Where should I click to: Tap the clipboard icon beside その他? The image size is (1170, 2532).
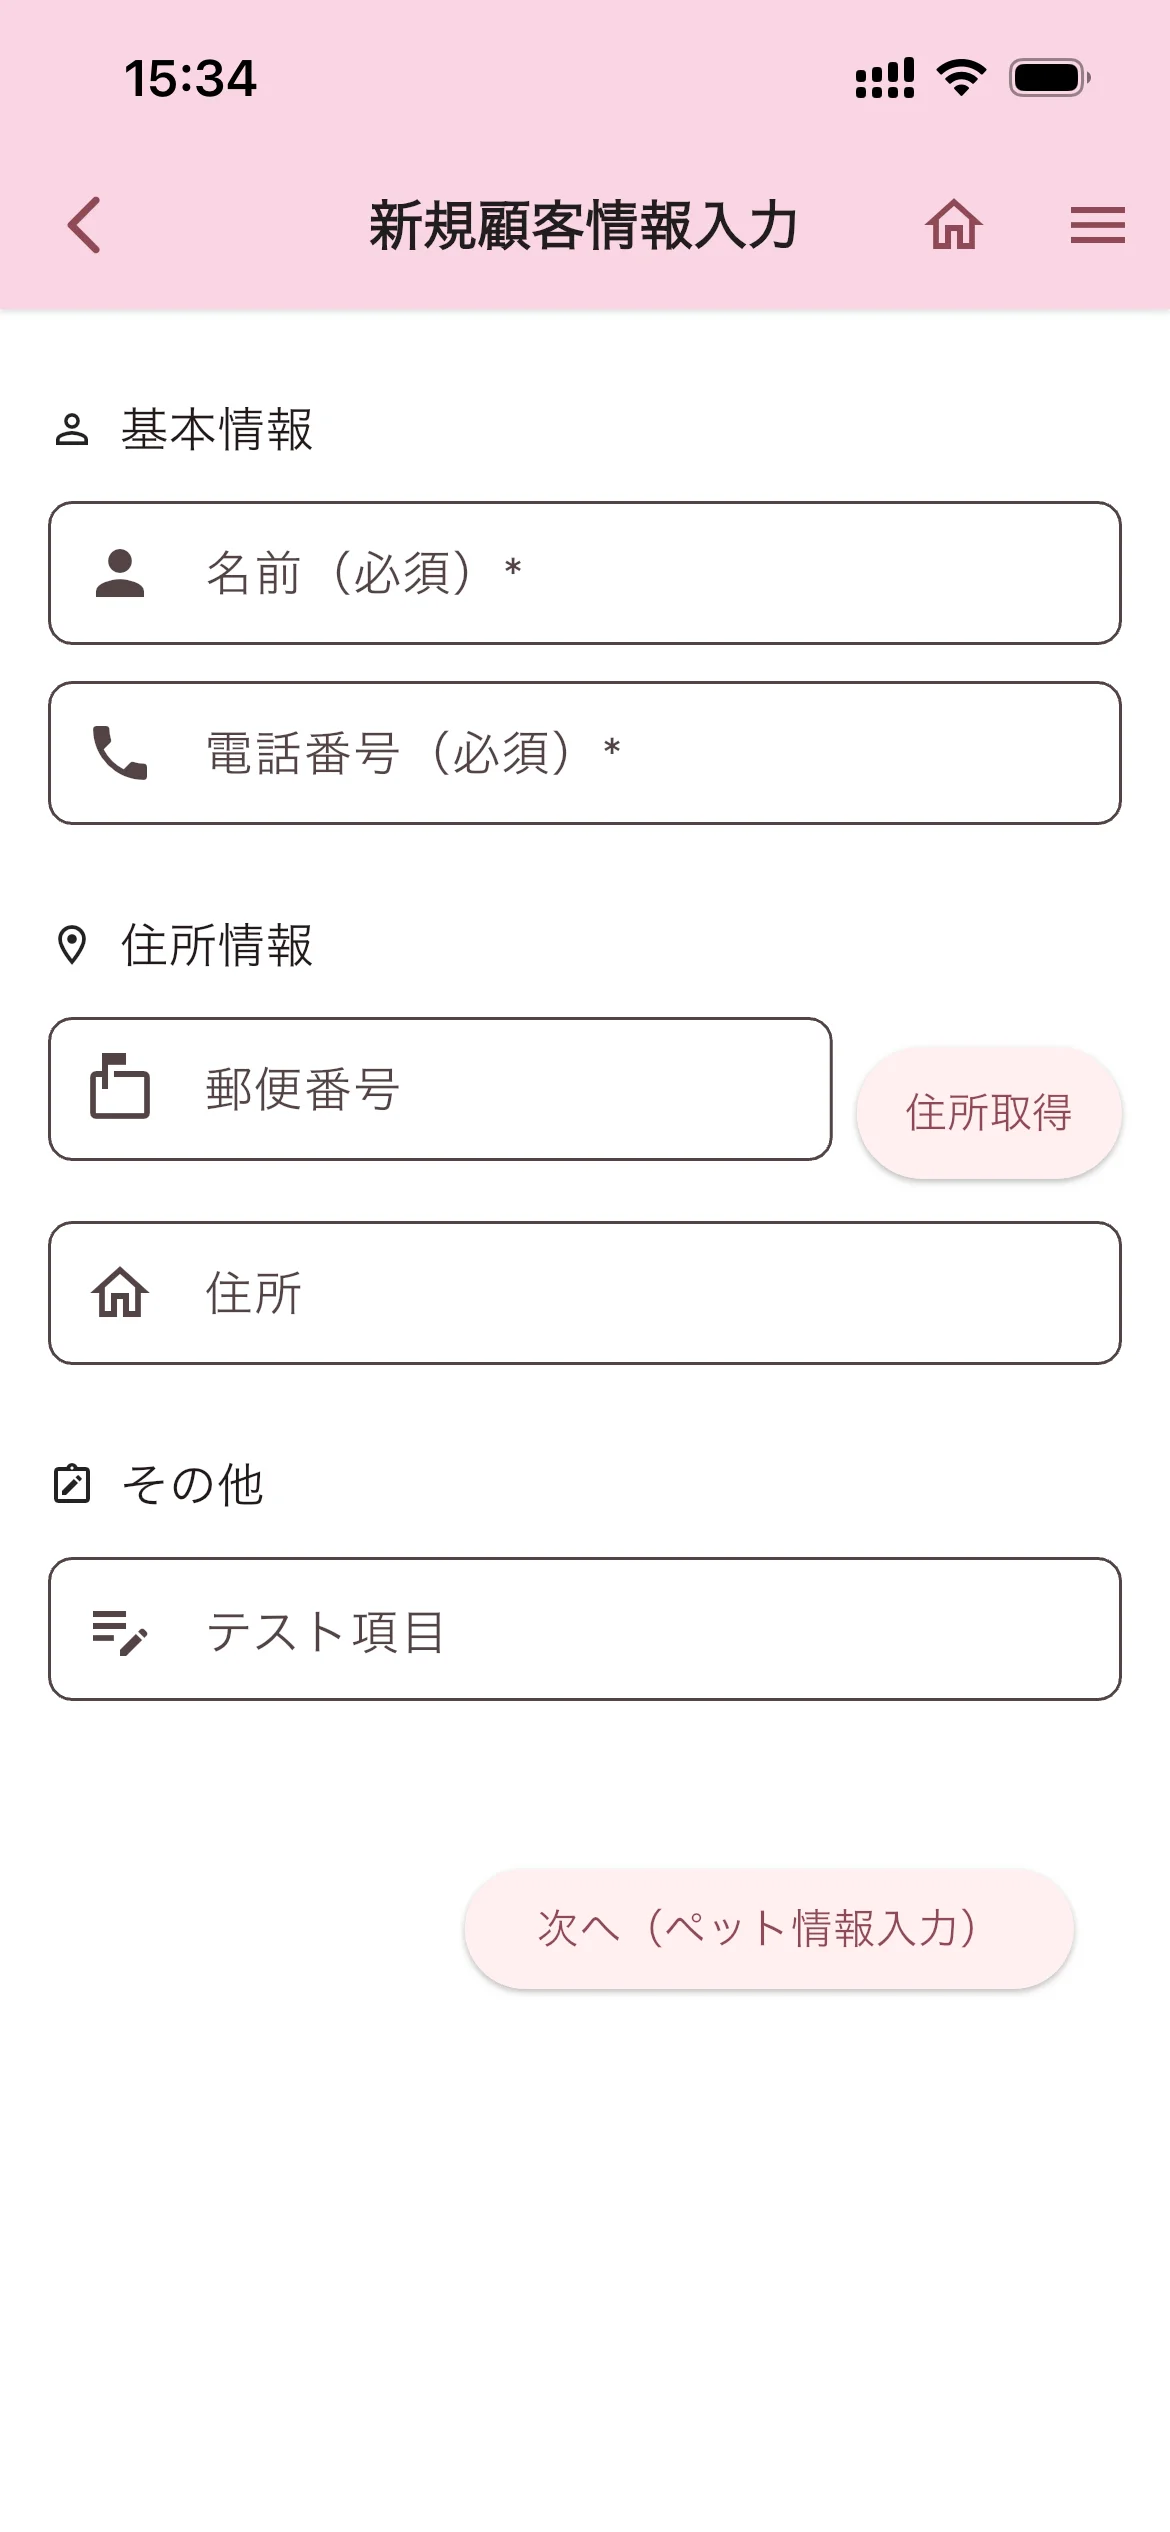[72, 1484]
